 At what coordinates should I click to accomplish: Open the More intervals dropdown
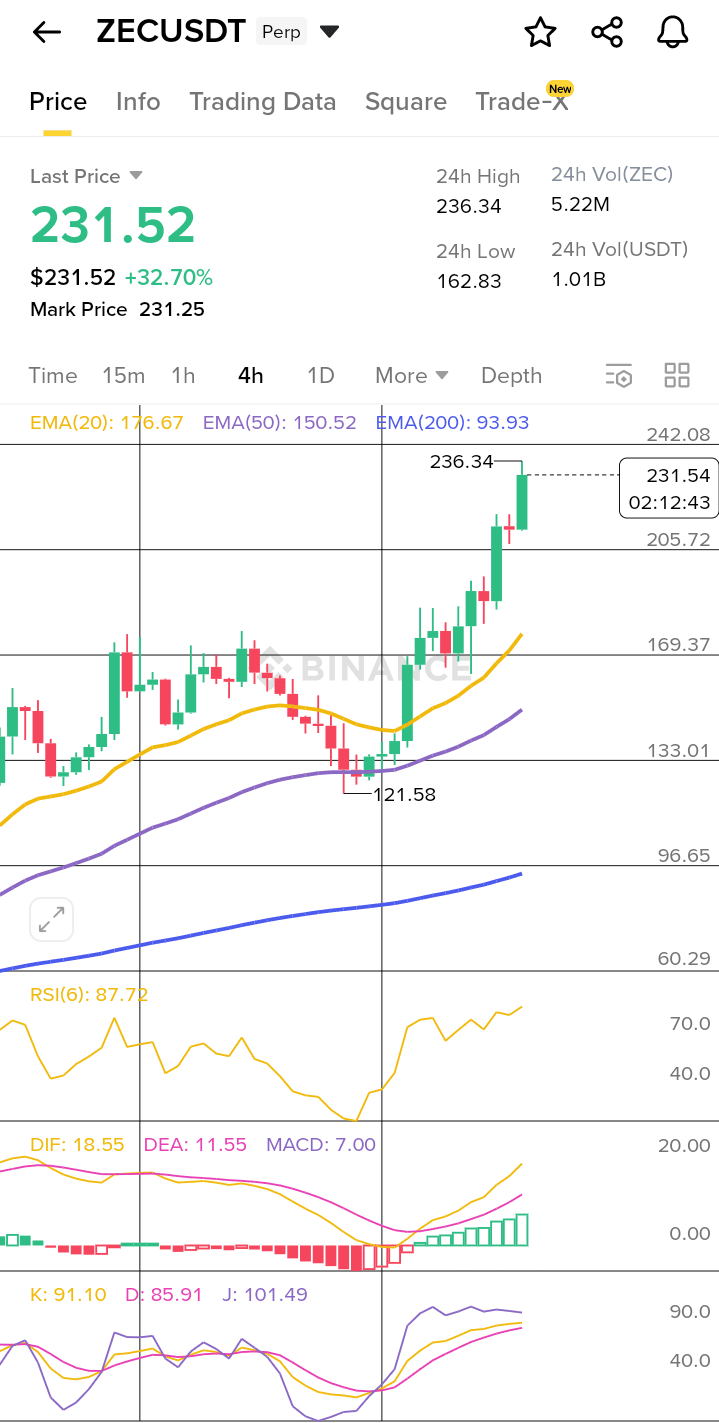(412, 376)
